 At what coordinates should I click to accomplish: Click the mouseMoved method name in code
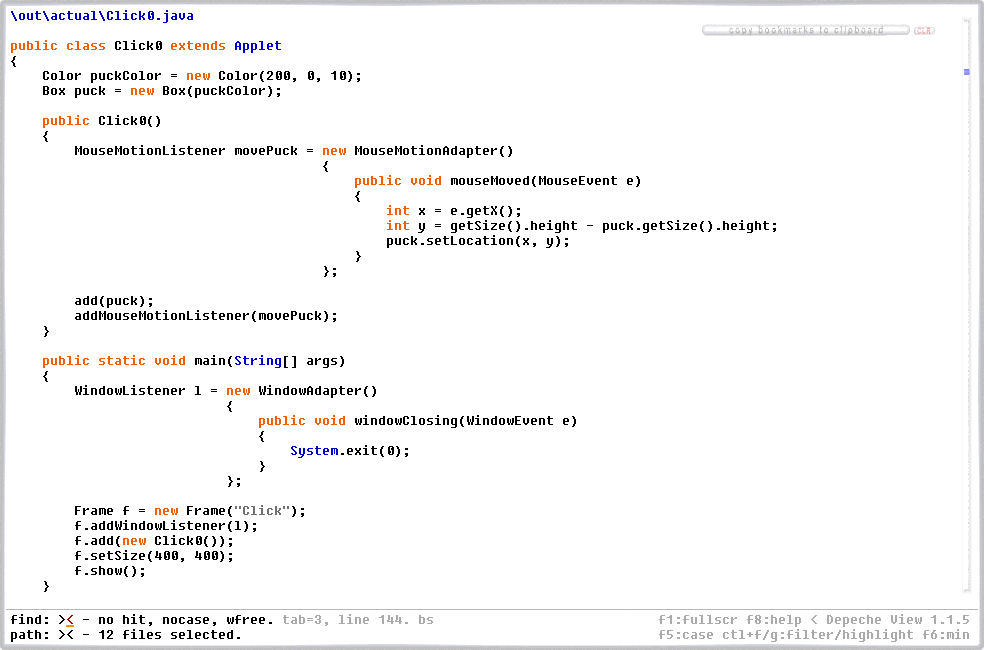pos(490,181)
